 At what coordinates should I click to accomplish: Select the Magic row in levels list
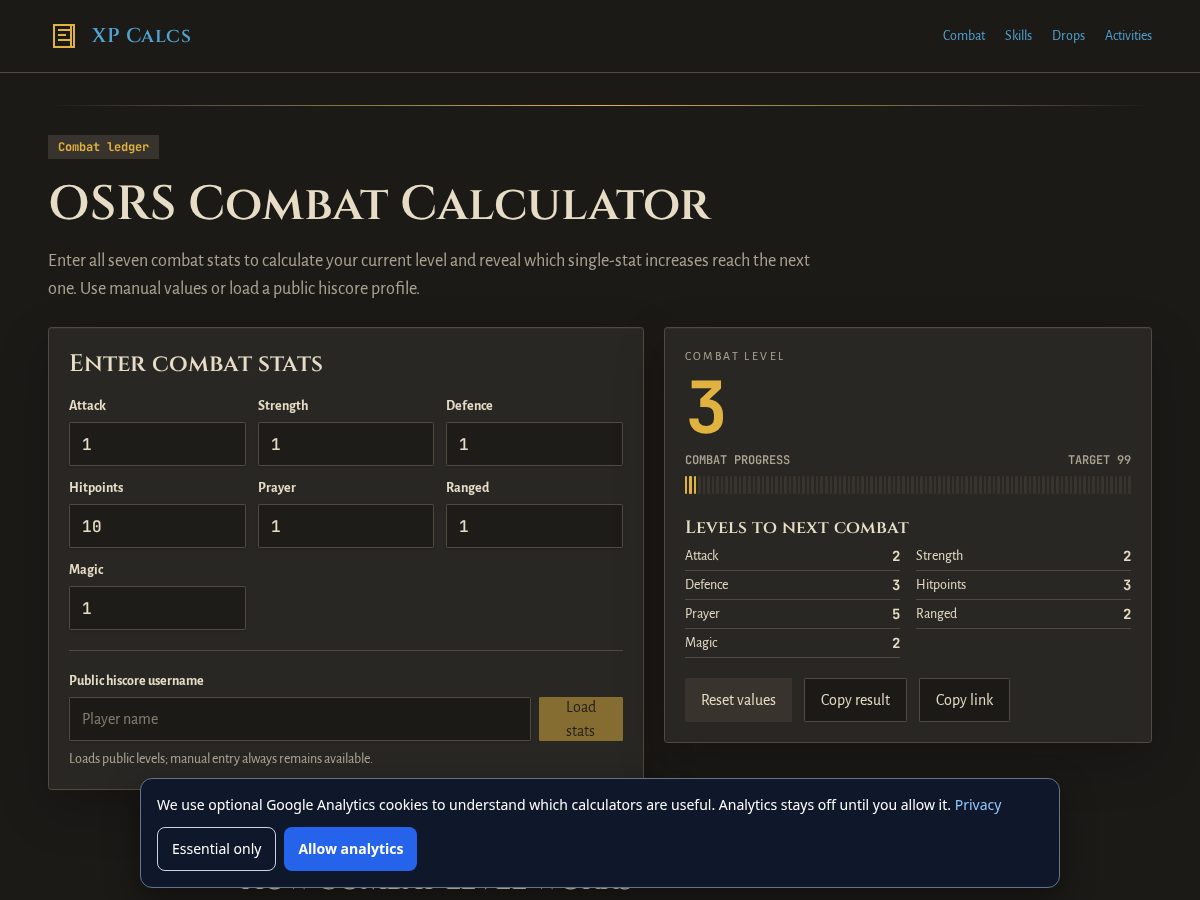pyautogui.click(x=792, y=643)
